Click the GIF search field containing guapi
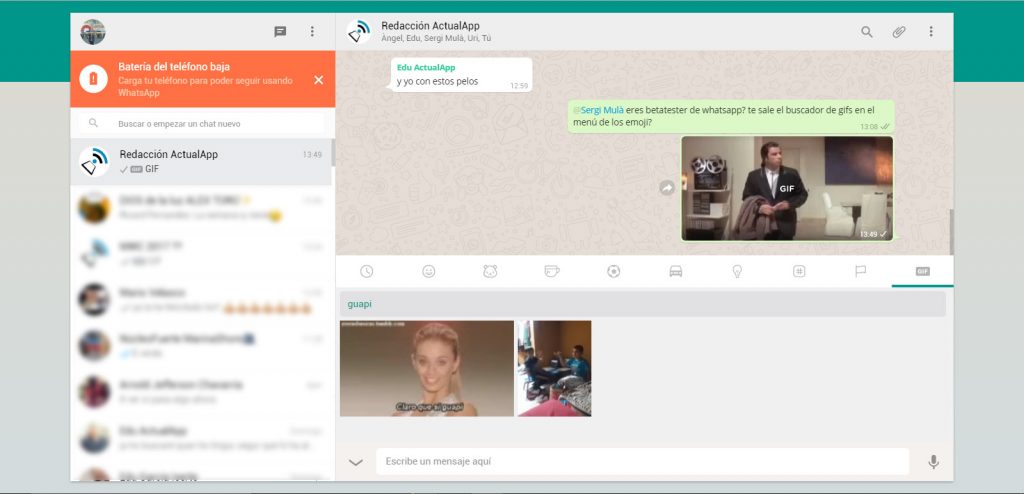This screenshot has width=1024, height=494. tap(643, 305)
